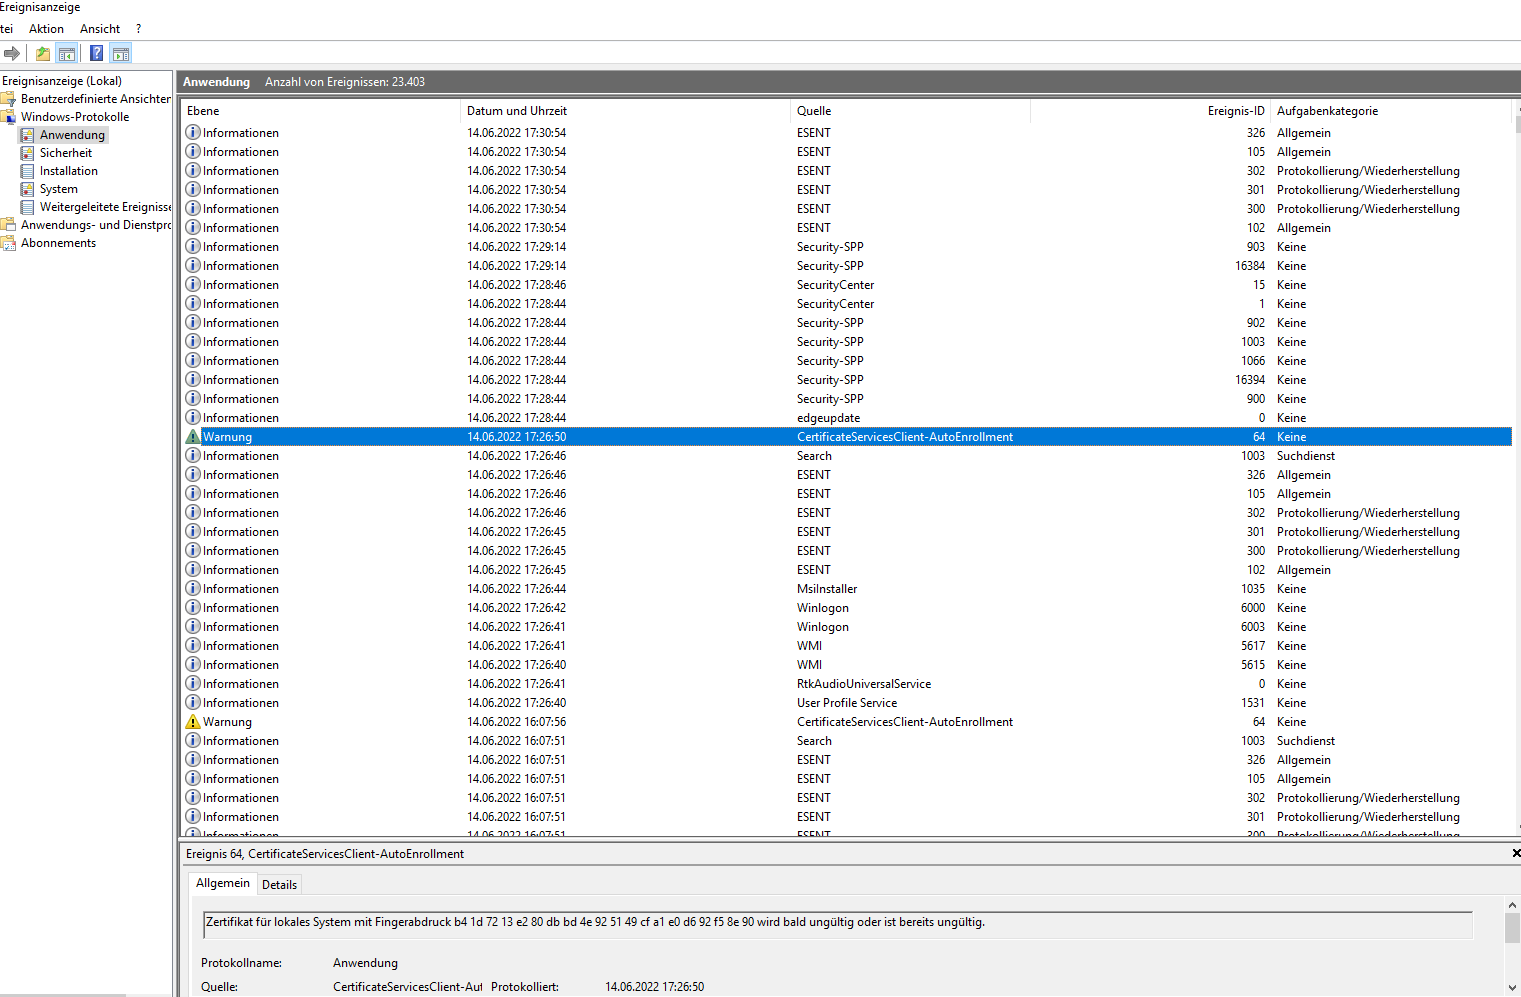Click the Installation log icon in the tree
Viewport: 1521px width, 997px height.
28,171
